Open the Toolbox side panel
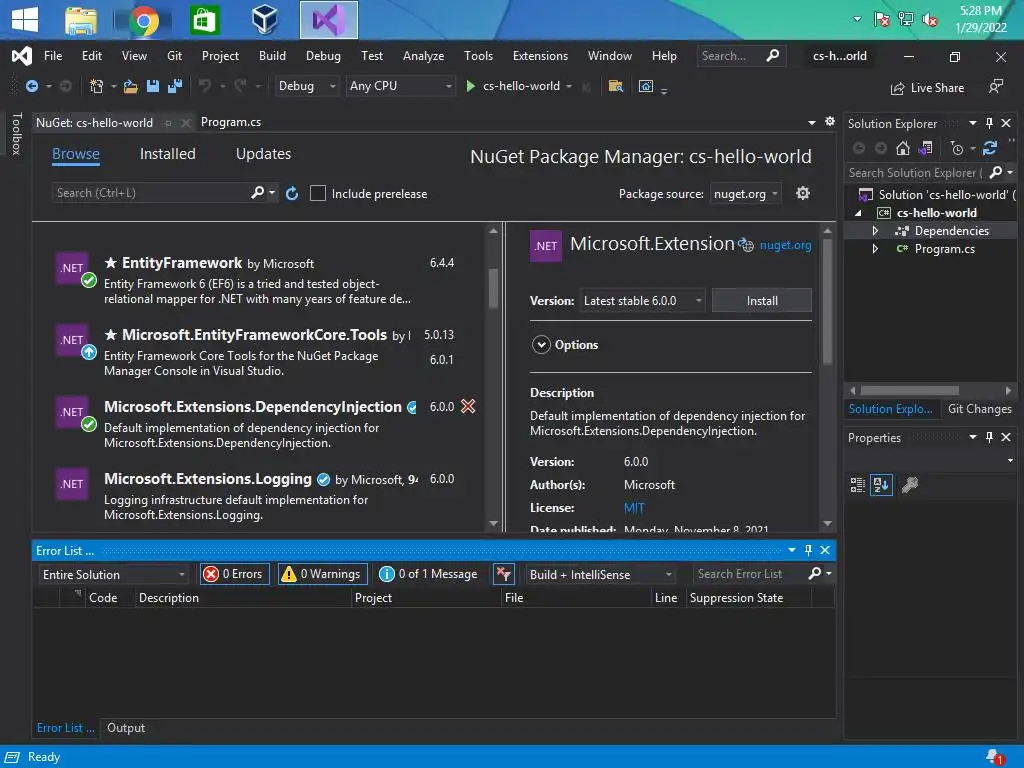This screenshot has height=768, width=1024. (16, 133)
